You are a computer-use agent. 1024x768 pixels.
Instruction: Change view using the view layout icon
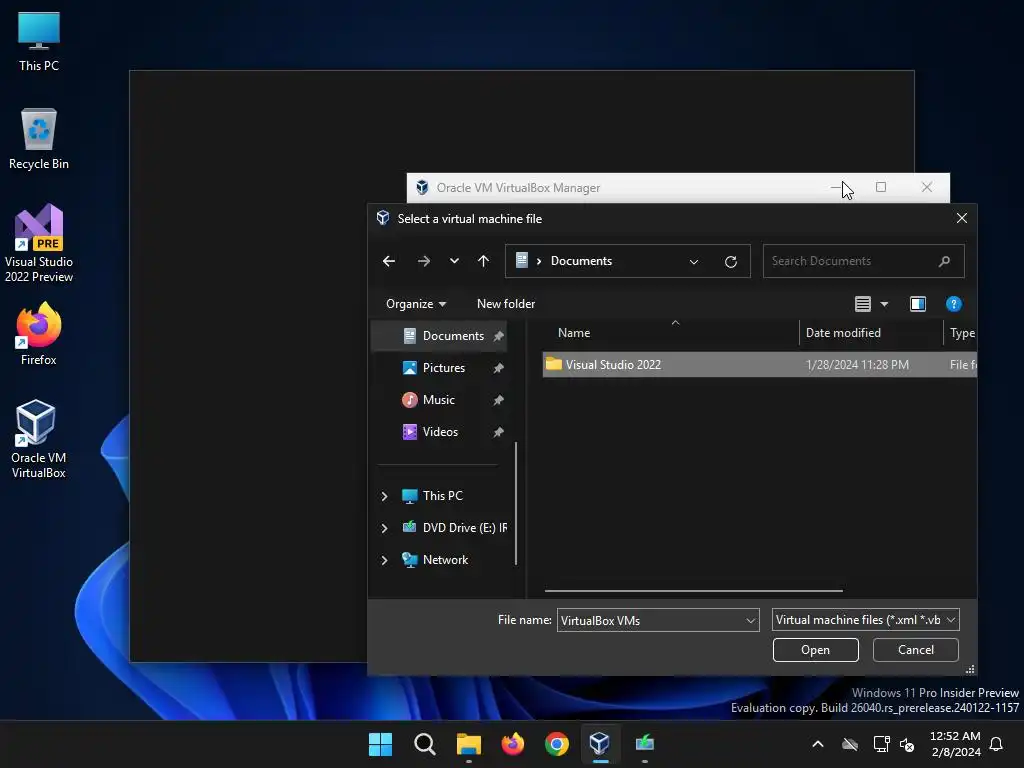click(863, 304)
